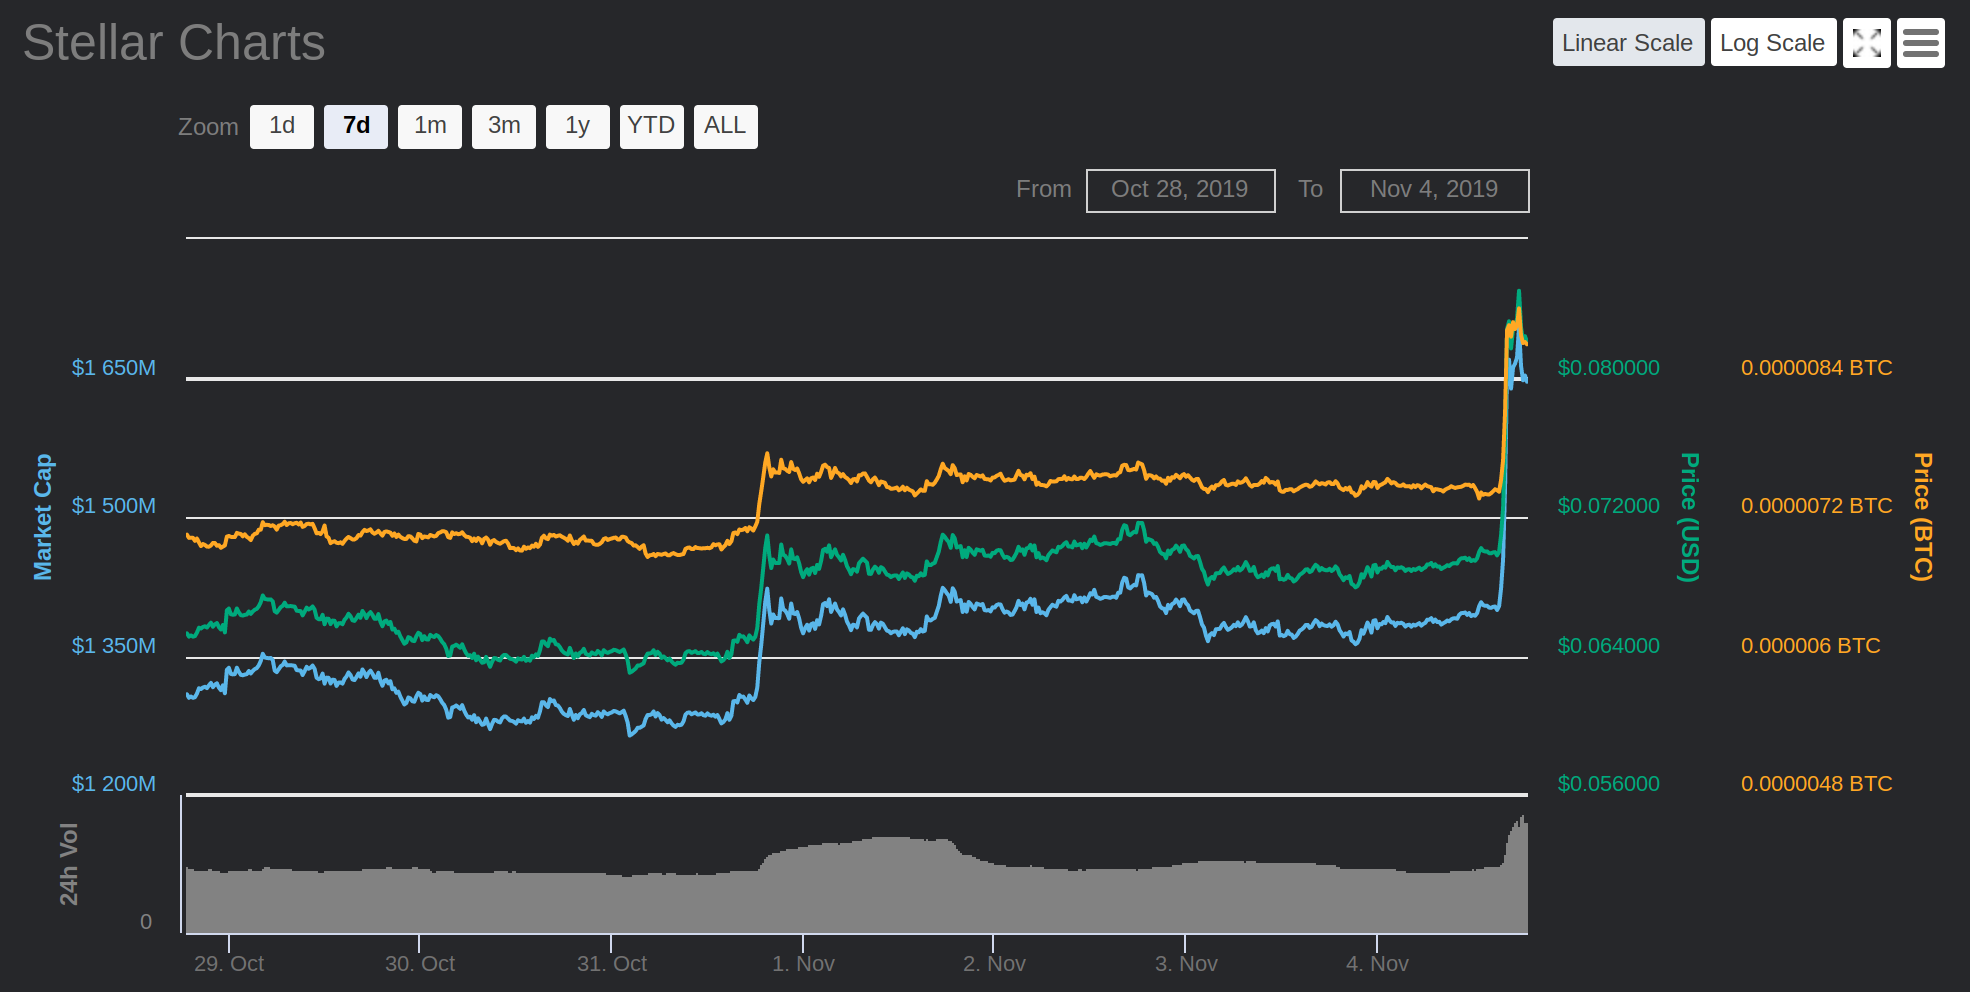Screen dimensions: 1970x992
Task: Click the 0.0000072 BTC axis label
Action: [1817, 506]
